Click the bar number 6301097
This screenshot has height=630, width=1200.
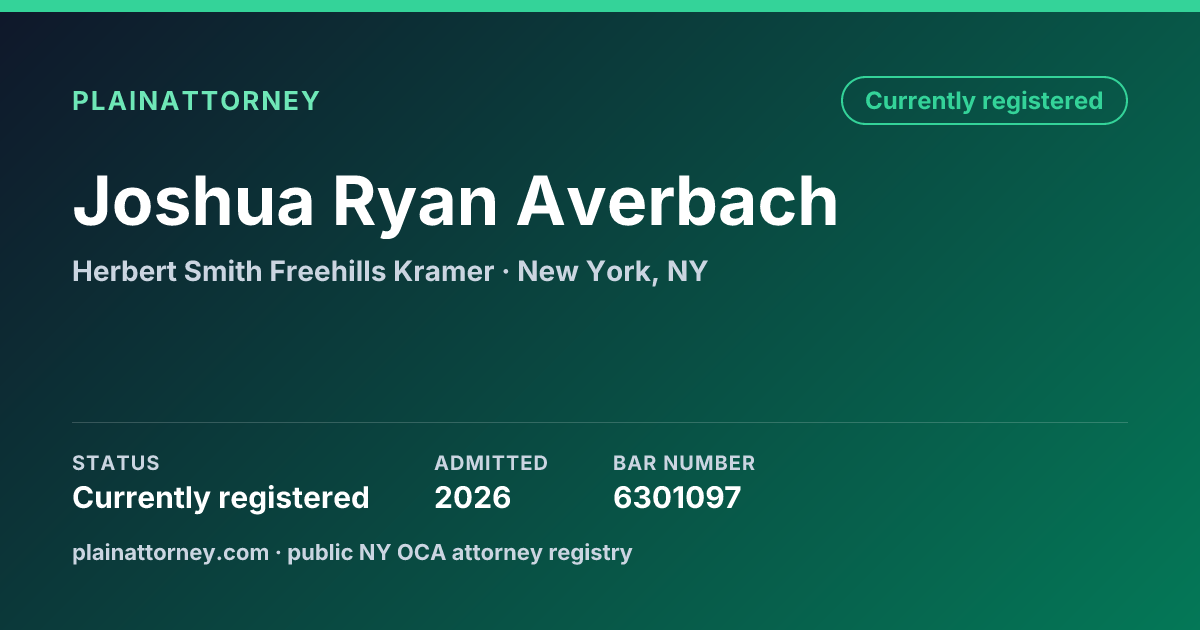677,498
